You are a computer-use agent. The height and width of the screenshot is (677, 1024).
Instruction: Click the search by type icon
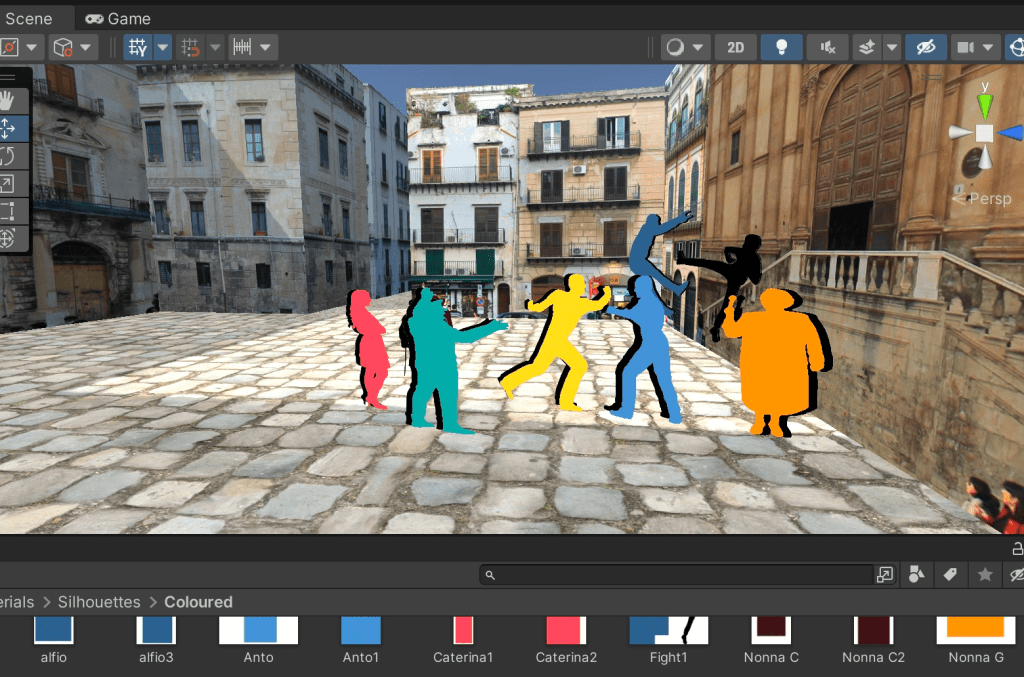[x=916, y=574]
